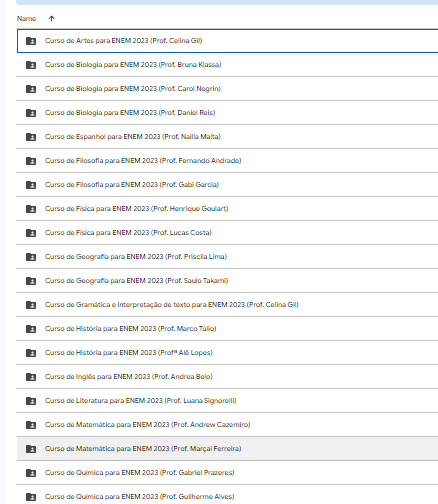Select Curso de Física Prof. Lucas Costa
This screenshot has height=504, width=438.
(227, 233)
